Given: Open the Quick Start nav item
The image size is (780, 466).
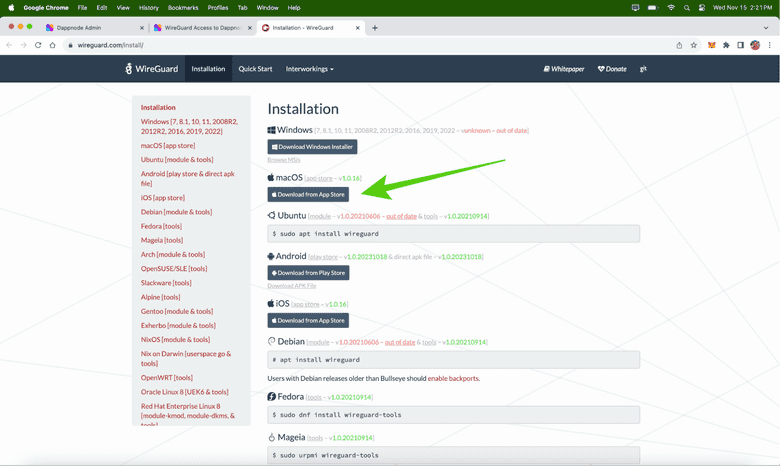Looking at the screenshot, I should (255, 69).
